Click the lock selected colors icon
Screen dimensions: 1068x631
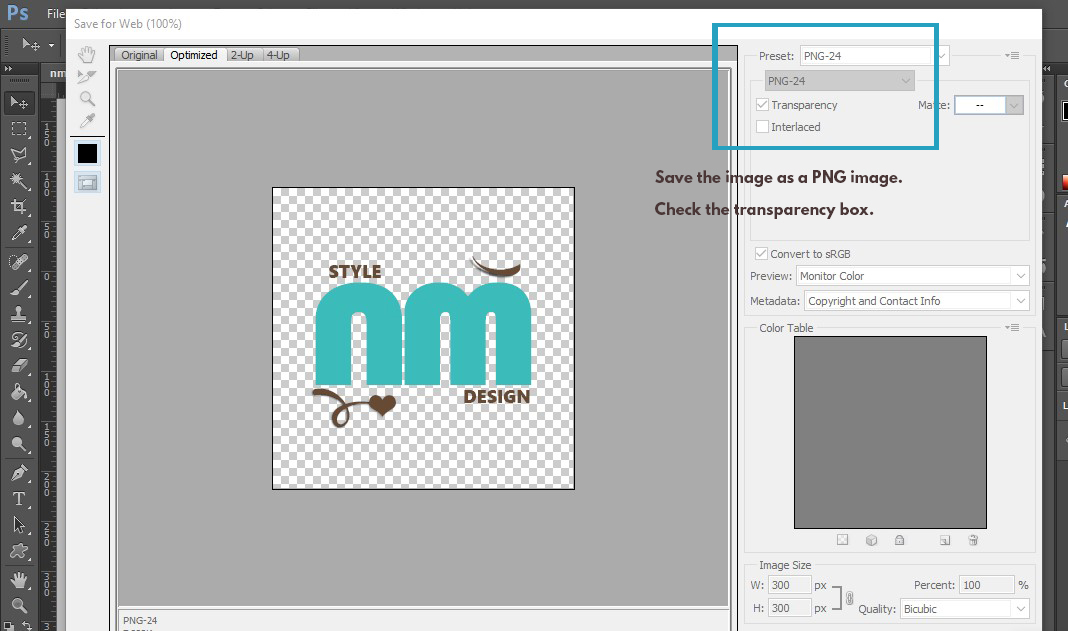[x=900, y=540]
